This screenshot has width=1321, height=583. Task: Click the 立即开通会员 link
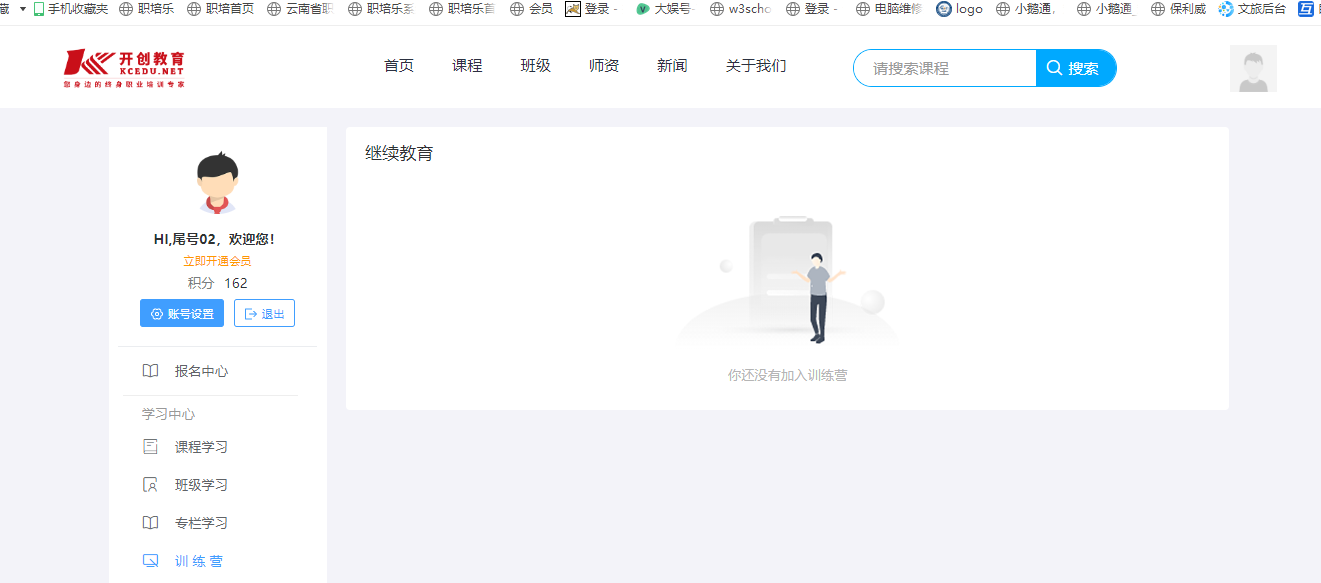click(x=217, y=261)
